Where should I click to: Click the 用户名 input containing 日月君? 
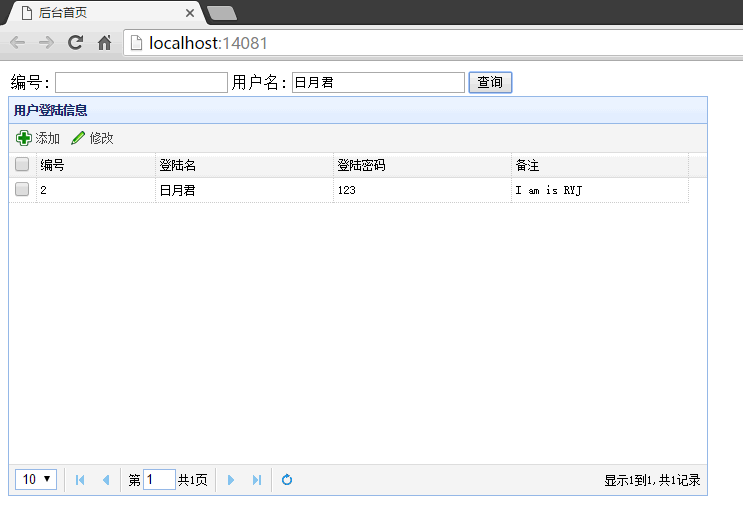coord(378,82)
